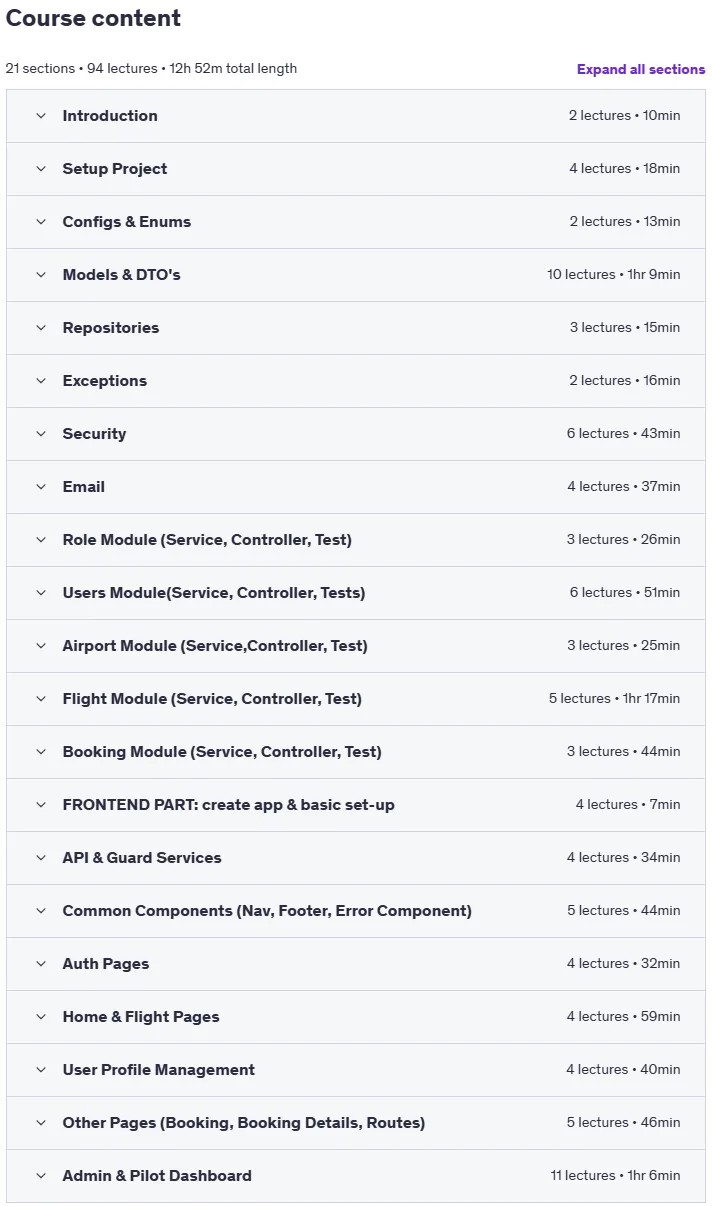
Task: Open the Models & DTO's section
Action: click(356, 275)
